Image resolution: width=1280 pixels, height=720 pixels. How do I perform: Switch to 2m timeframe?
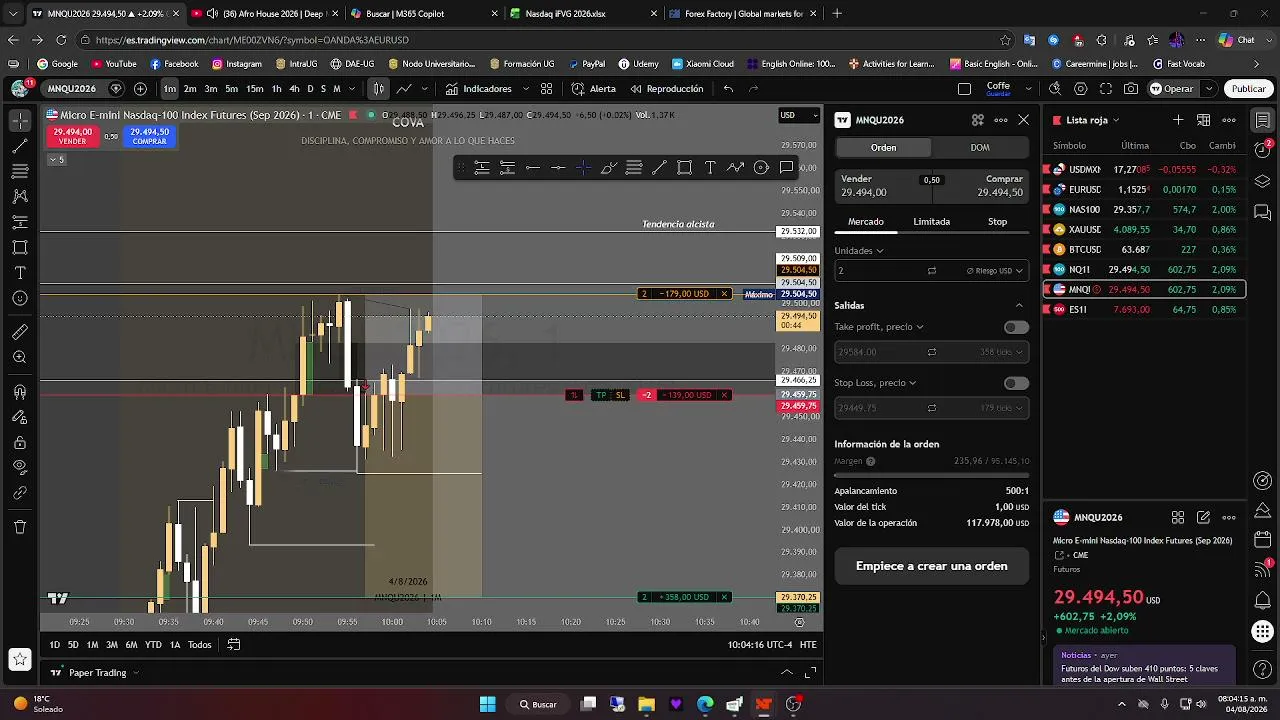(x=190, y=89)
